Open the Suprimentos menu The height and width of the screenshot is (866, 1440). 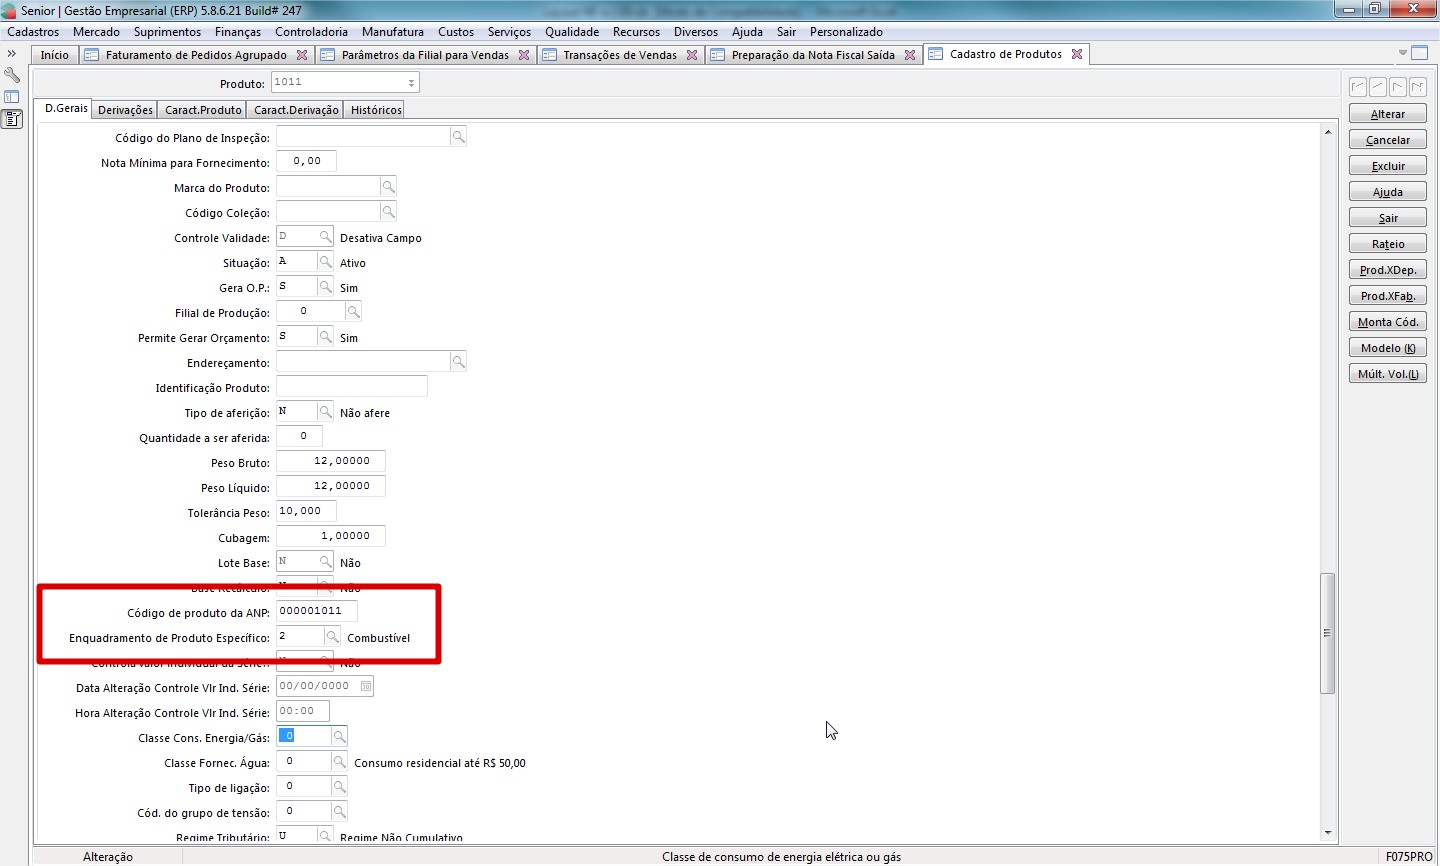click(167, 32)
